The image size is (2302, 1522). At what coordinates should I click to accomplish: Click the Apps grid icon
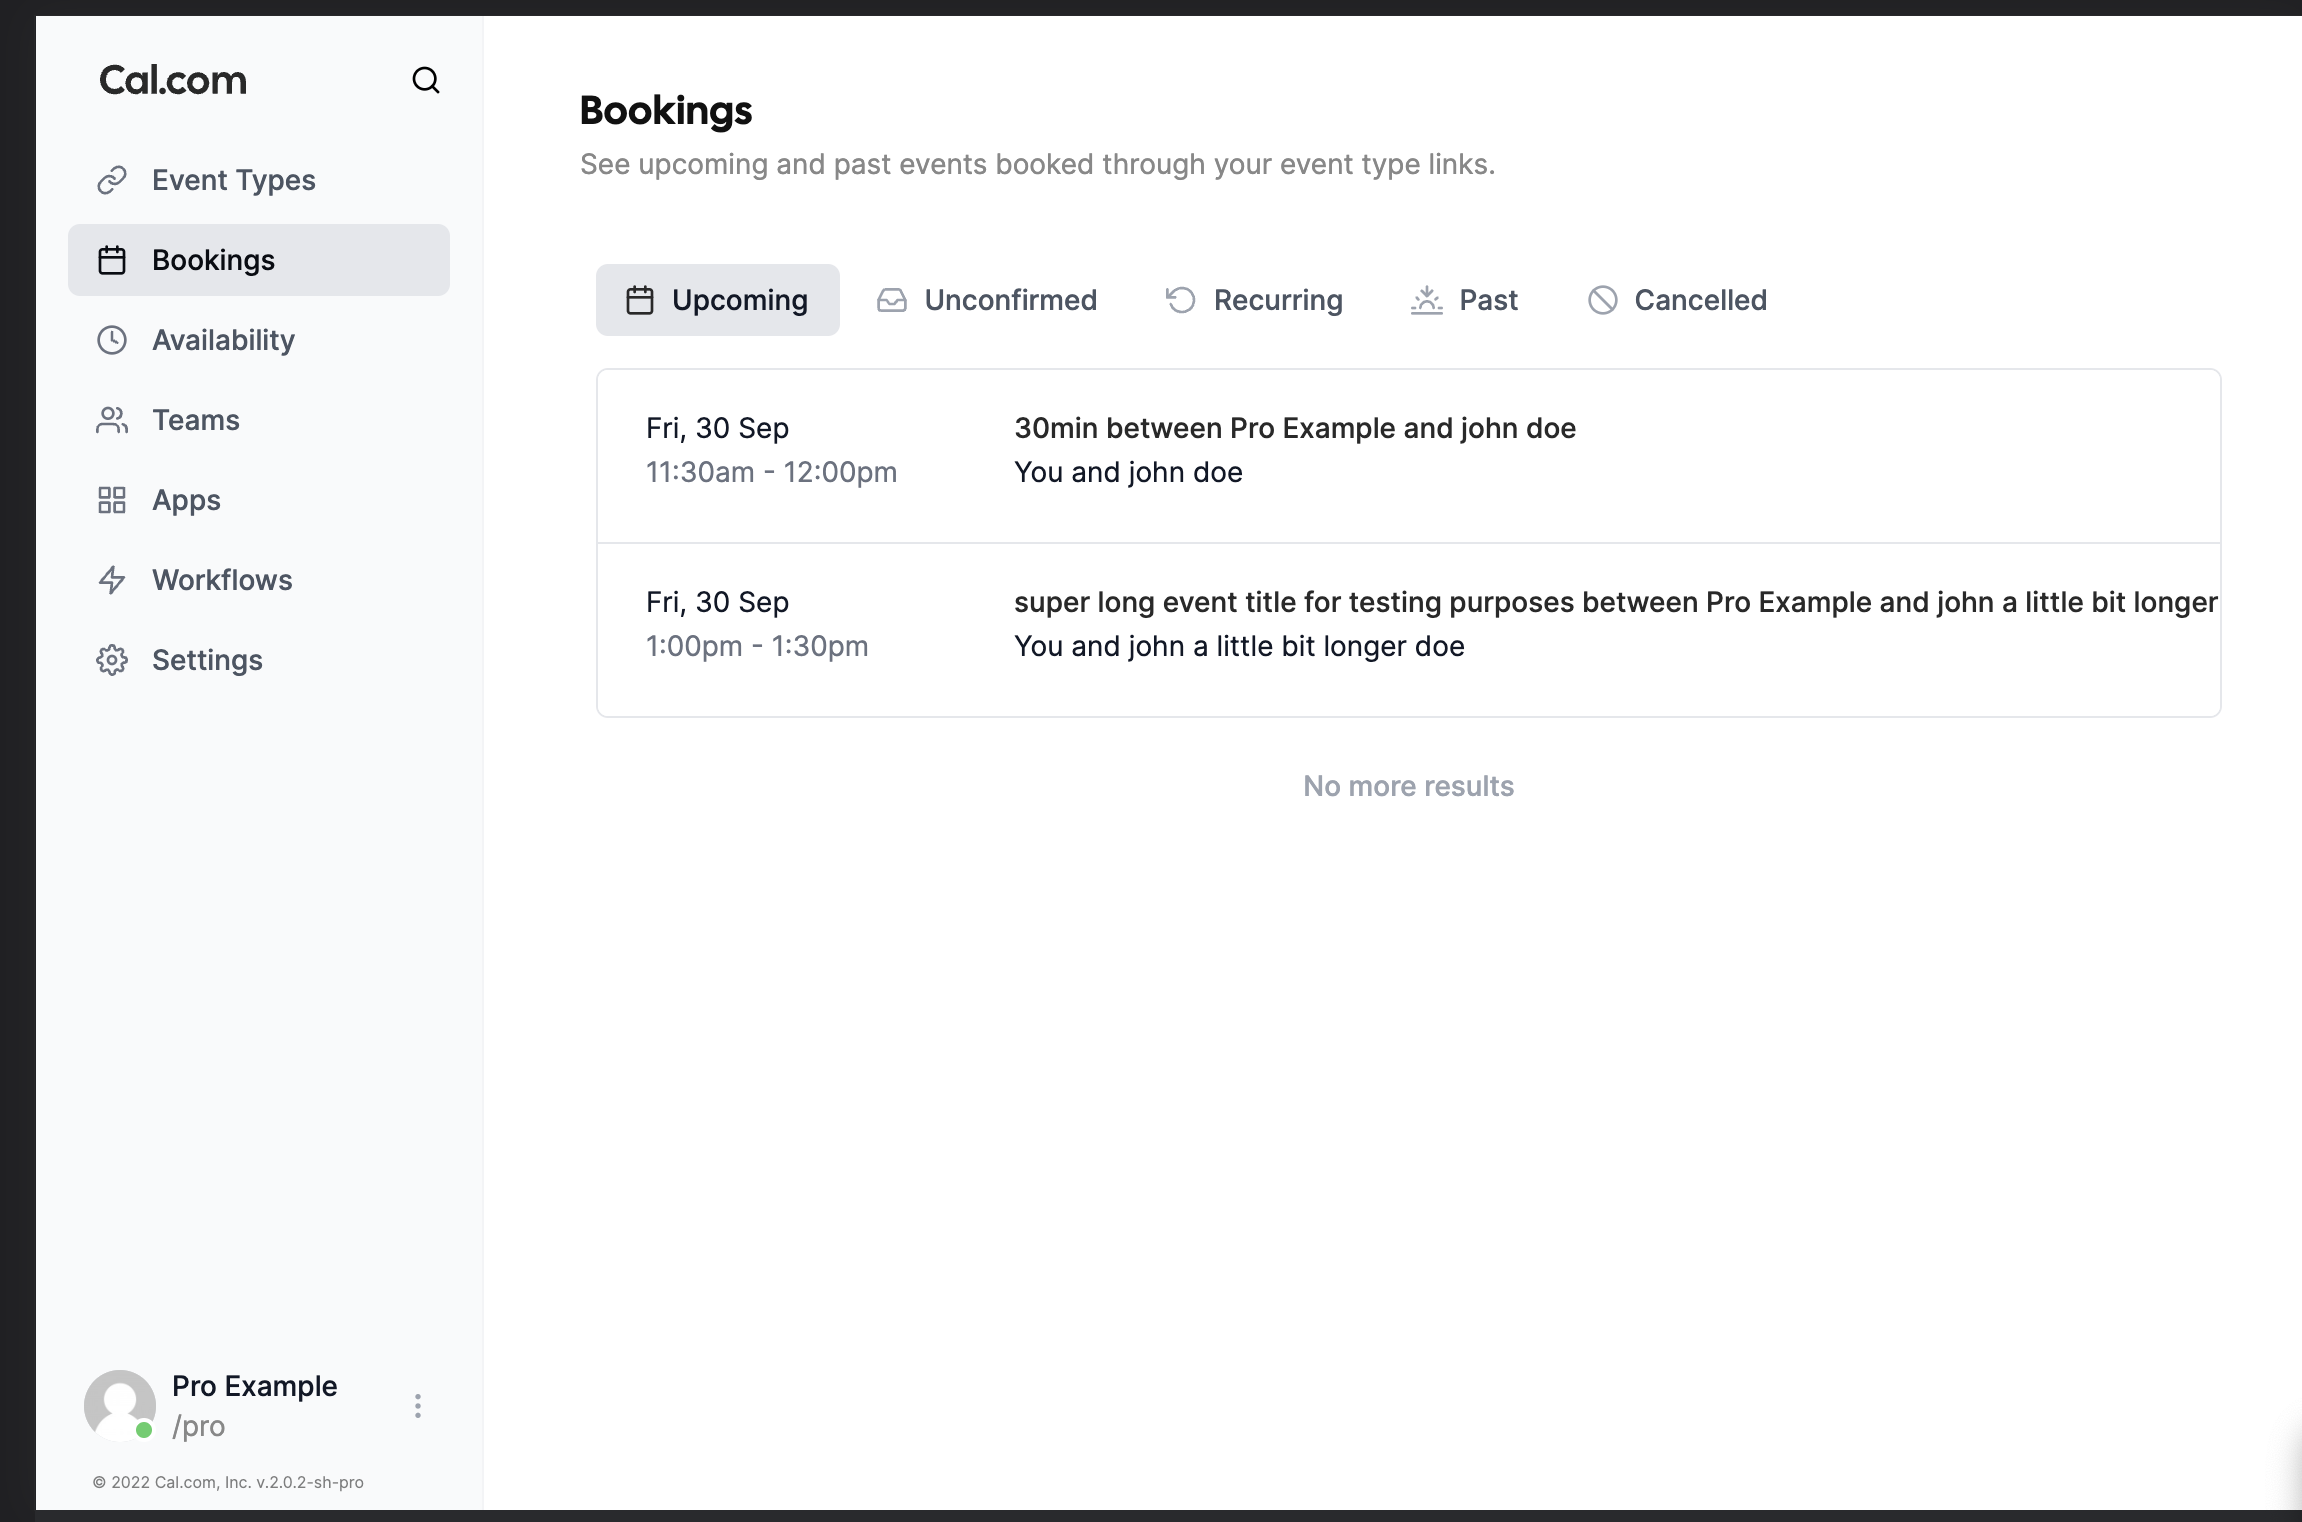point(112,500)
